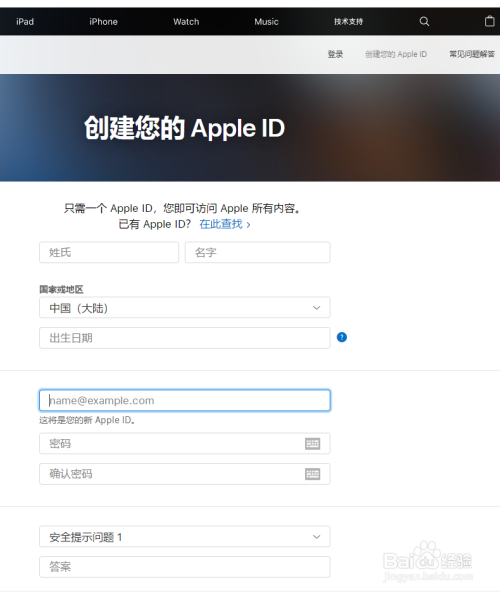
Task: Select the 创建您的 Apple ID tab
Action: (x=396, y=54)
